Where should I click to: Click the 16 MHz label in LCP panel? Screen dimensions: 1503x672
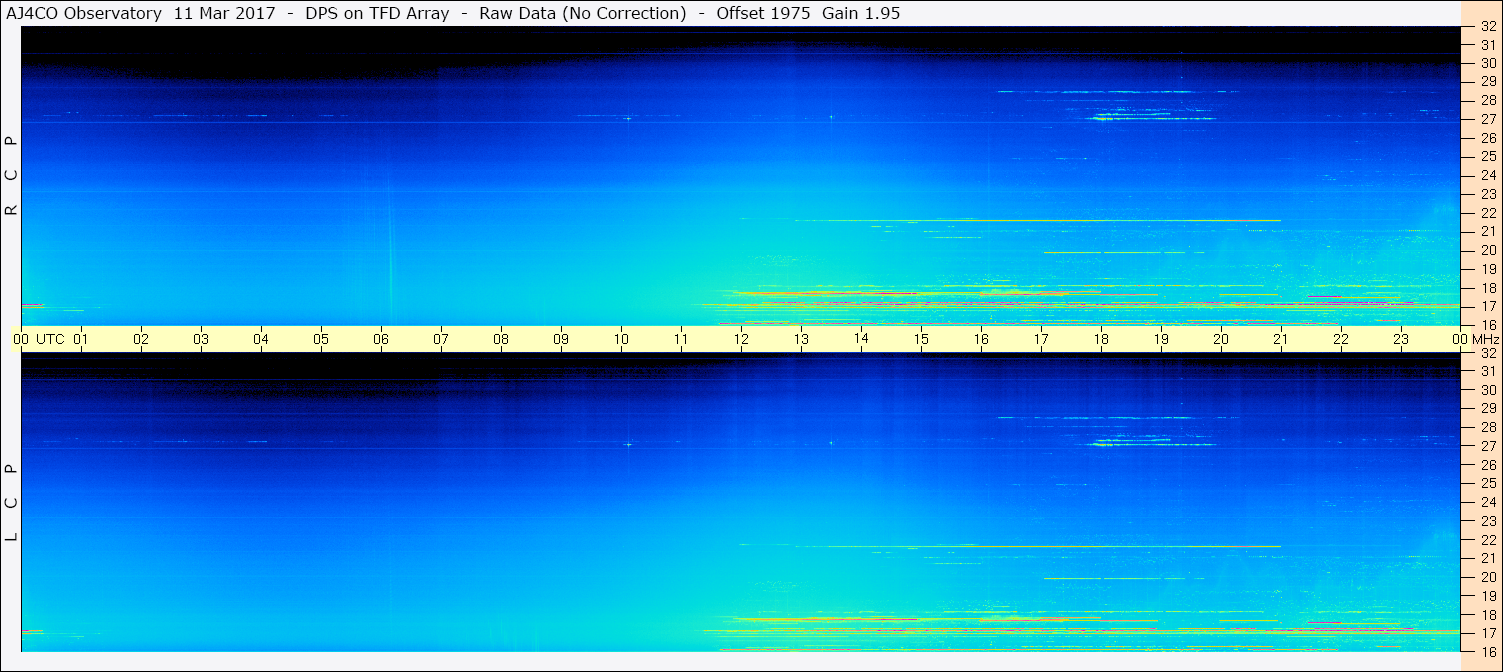1487,651
